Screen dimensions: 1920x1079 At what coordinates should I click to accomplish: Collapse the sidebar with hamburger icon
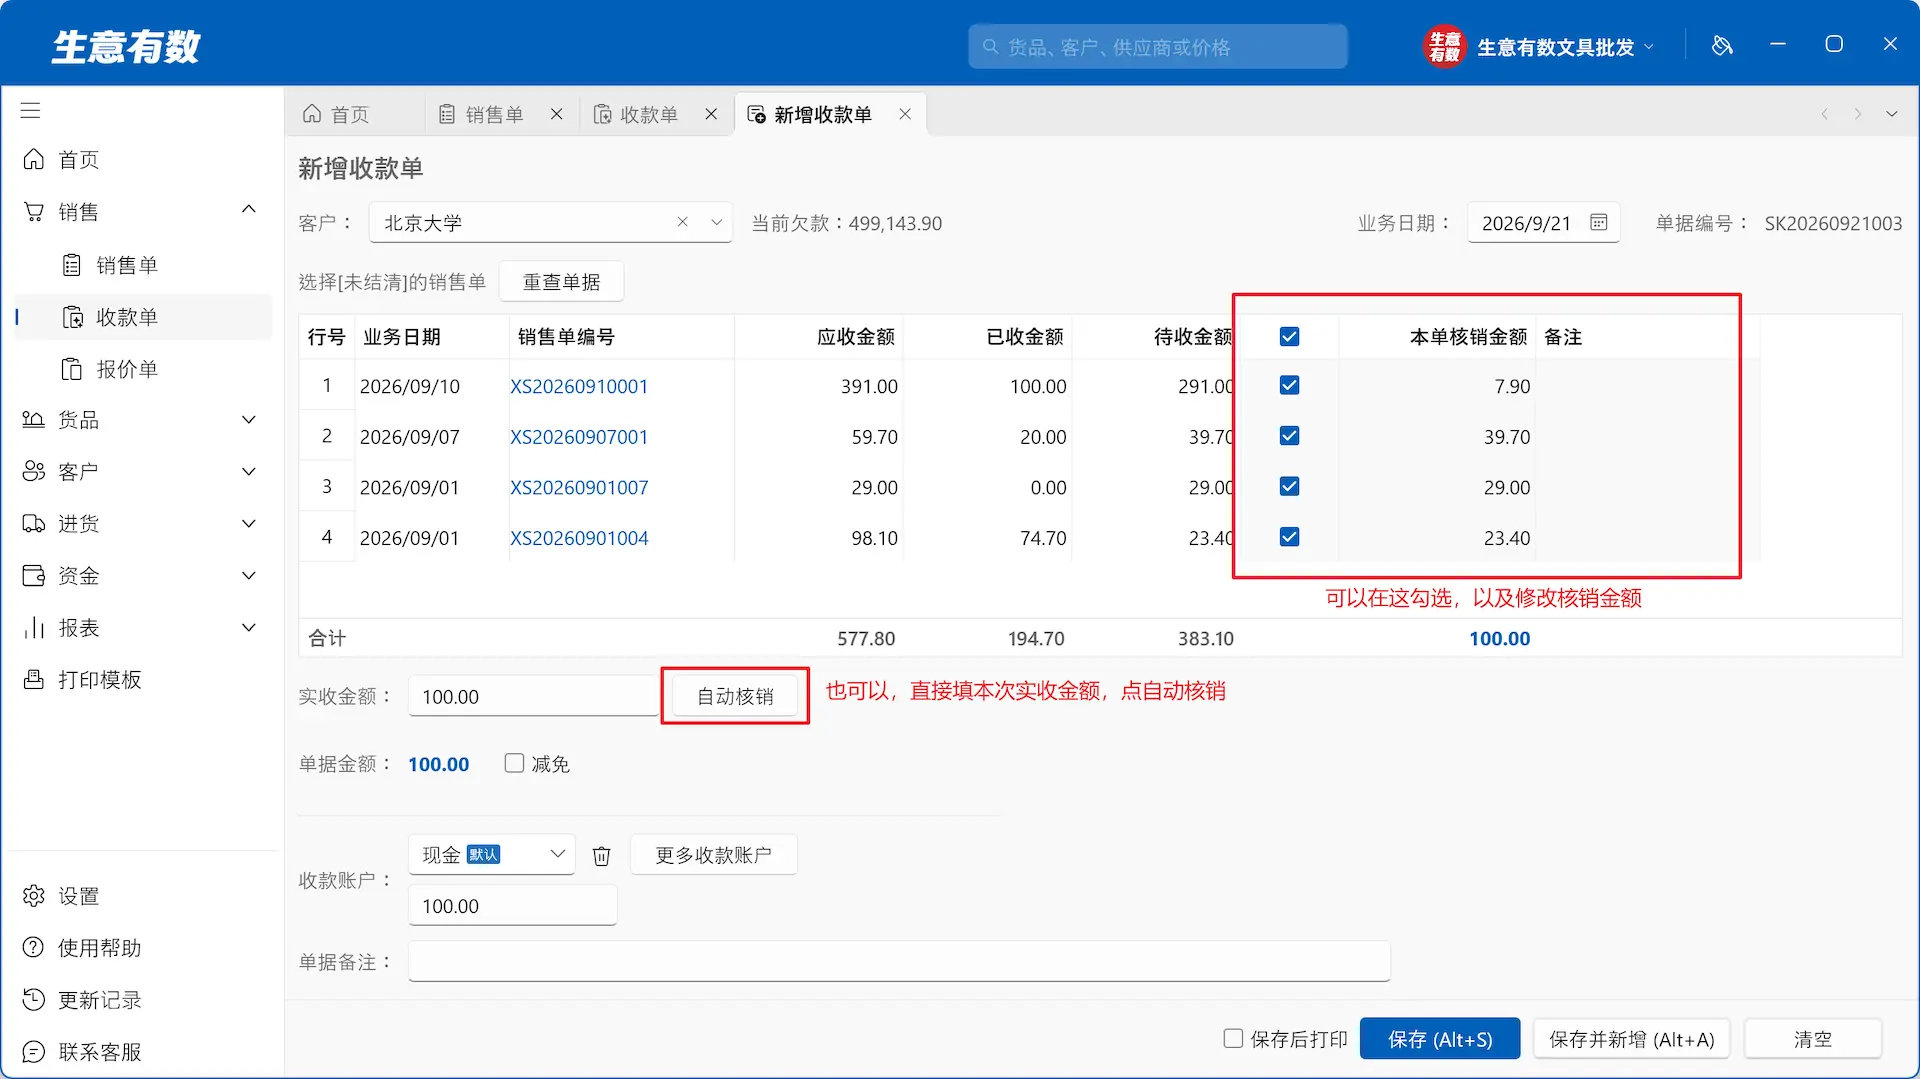pyautogui.click(x=31, y=111)
